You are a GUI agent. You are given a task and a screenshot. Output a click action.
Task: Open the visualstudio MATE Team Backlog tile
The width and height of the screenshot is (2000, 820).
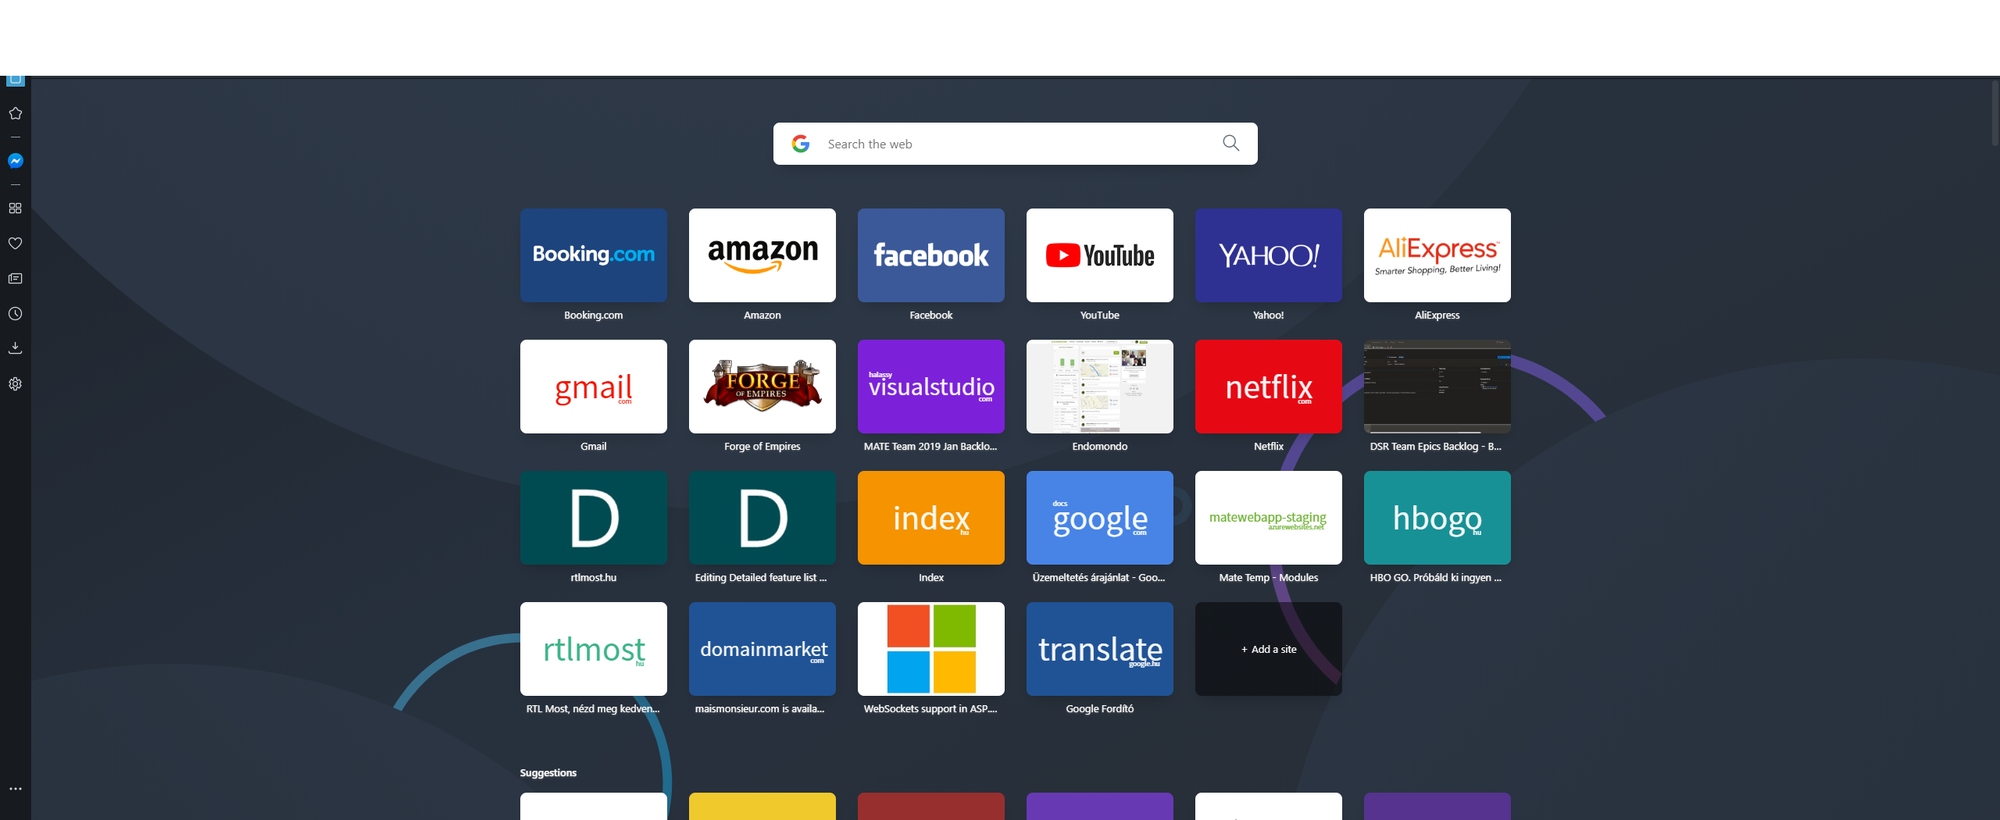931,386
